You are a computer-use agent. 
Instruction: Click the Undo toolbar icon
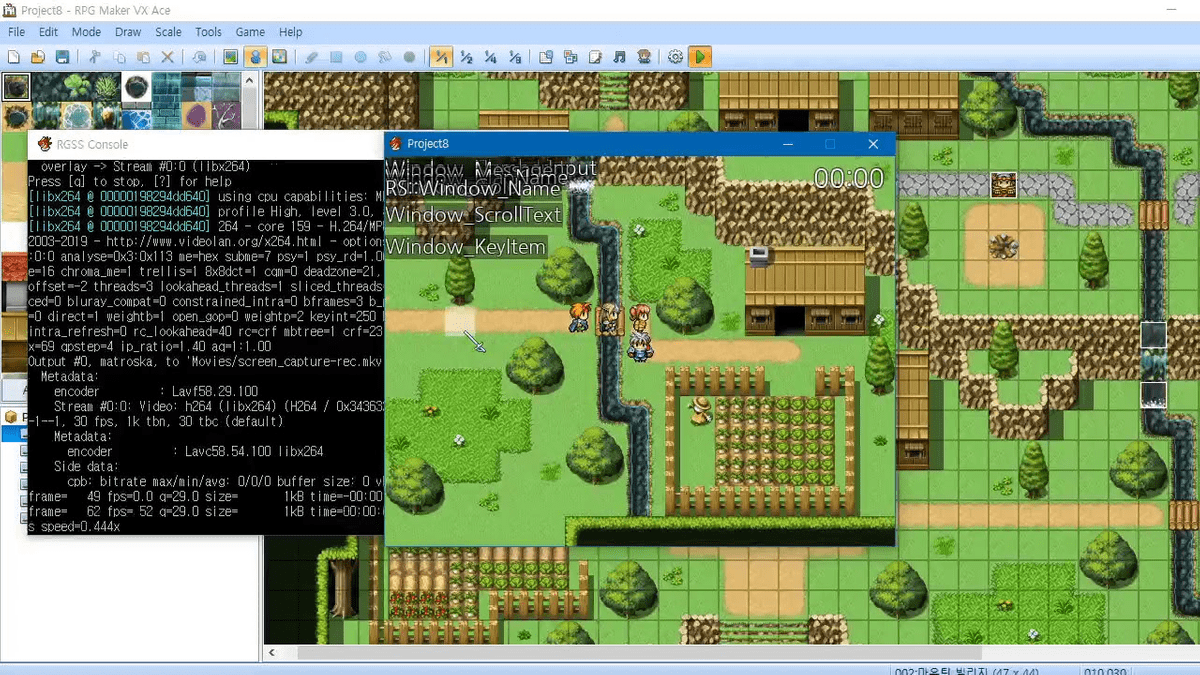[199, 57]
